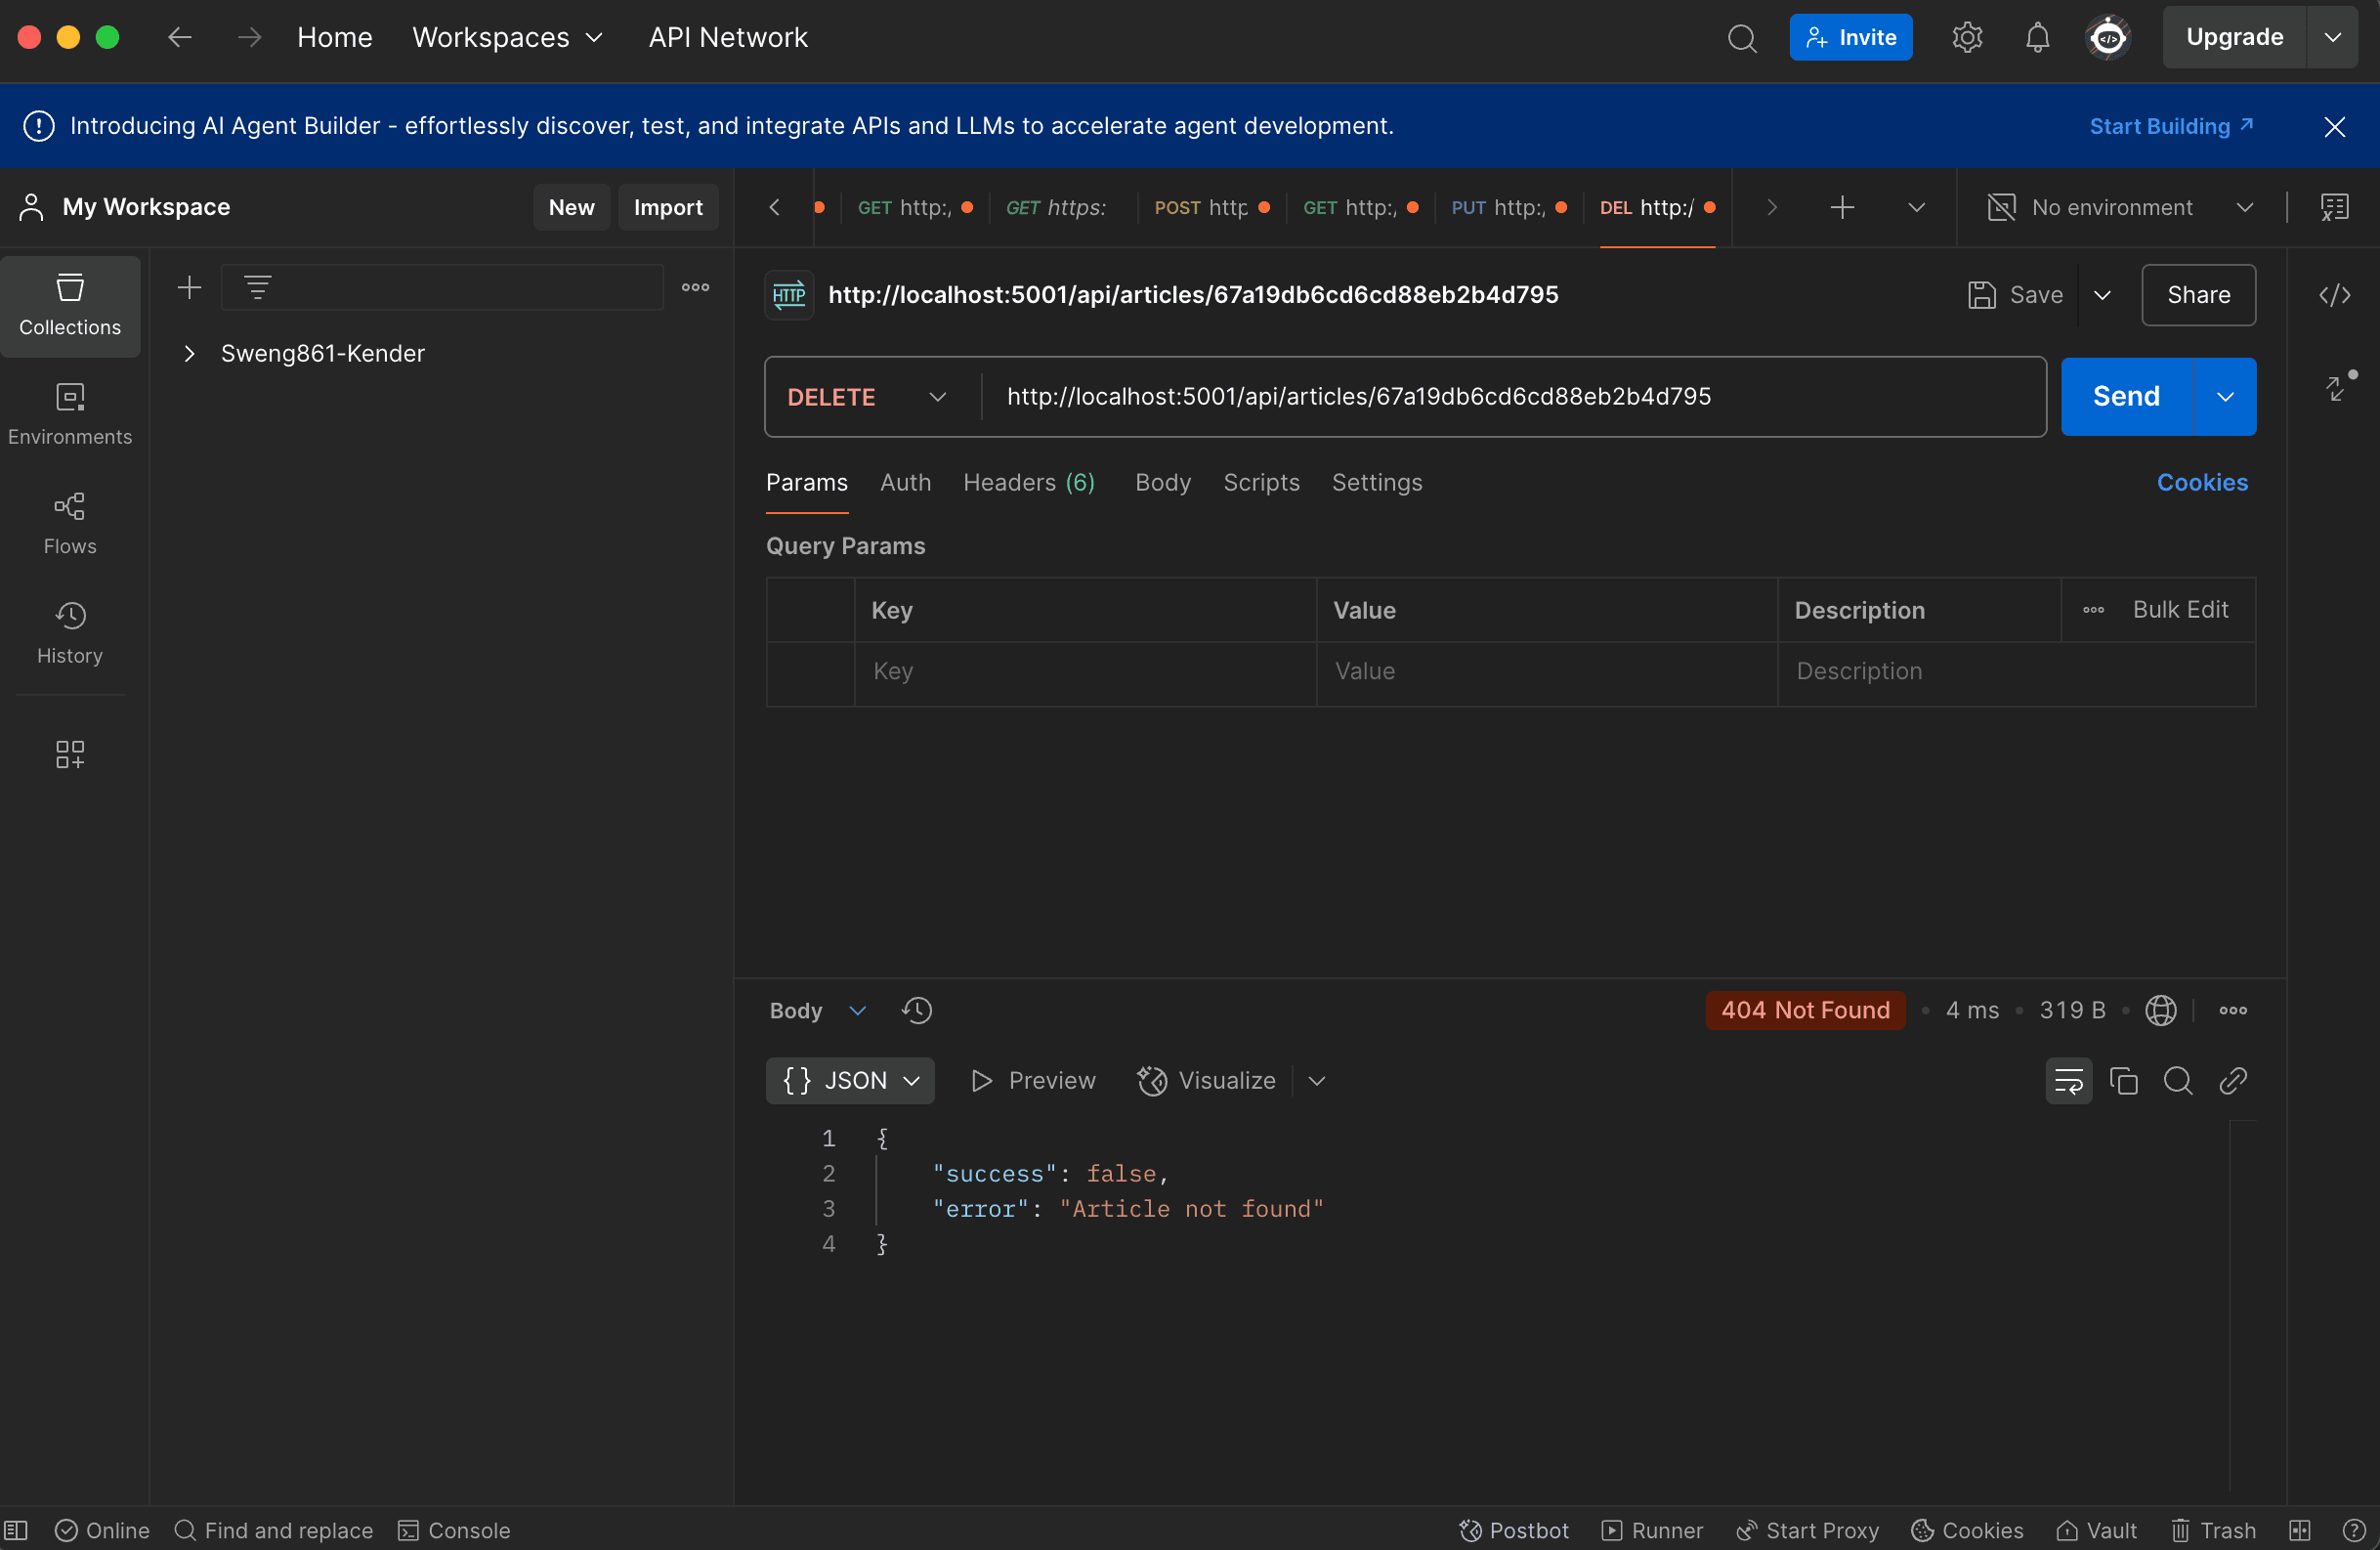Send the DELETE request
Viewport: 2380px width, 1550px height.
click(2125, 397)
